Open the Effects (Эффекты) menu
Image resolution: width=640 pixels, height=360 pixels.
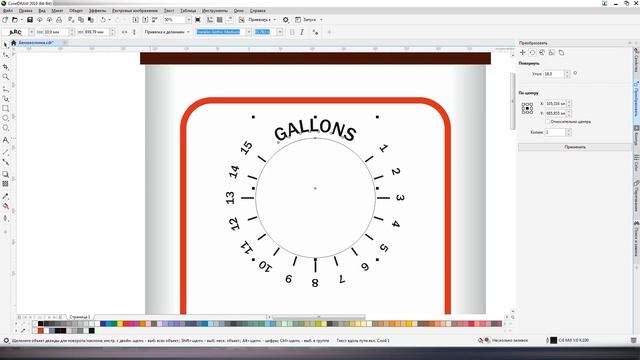[x=97, y=11]
